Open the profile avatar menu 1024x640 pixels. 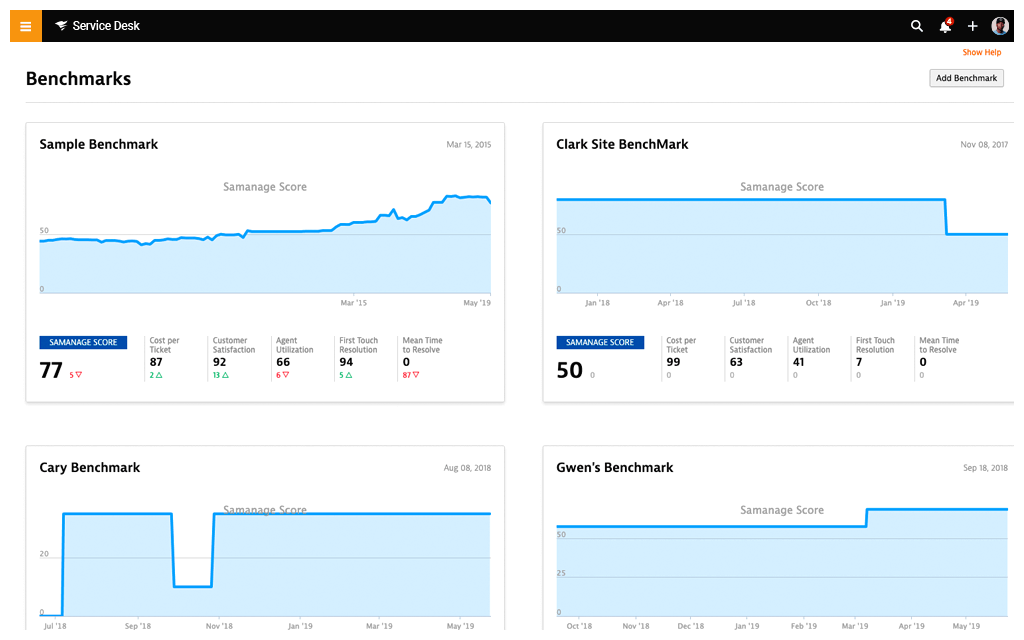(999, 25)
